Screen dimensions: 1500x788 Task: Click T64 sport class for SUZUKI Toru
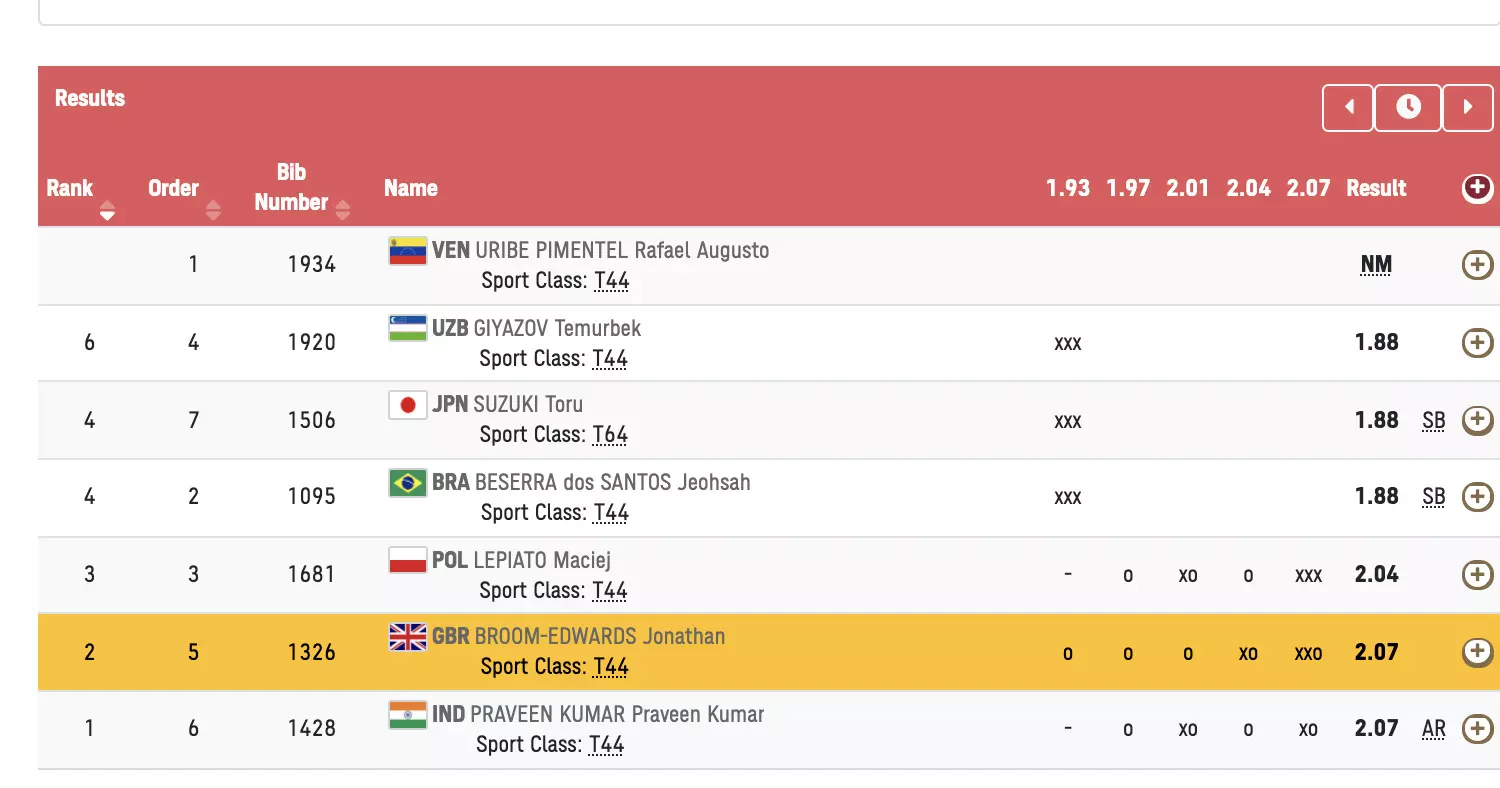pyautogui.click(x=609, y=435)
